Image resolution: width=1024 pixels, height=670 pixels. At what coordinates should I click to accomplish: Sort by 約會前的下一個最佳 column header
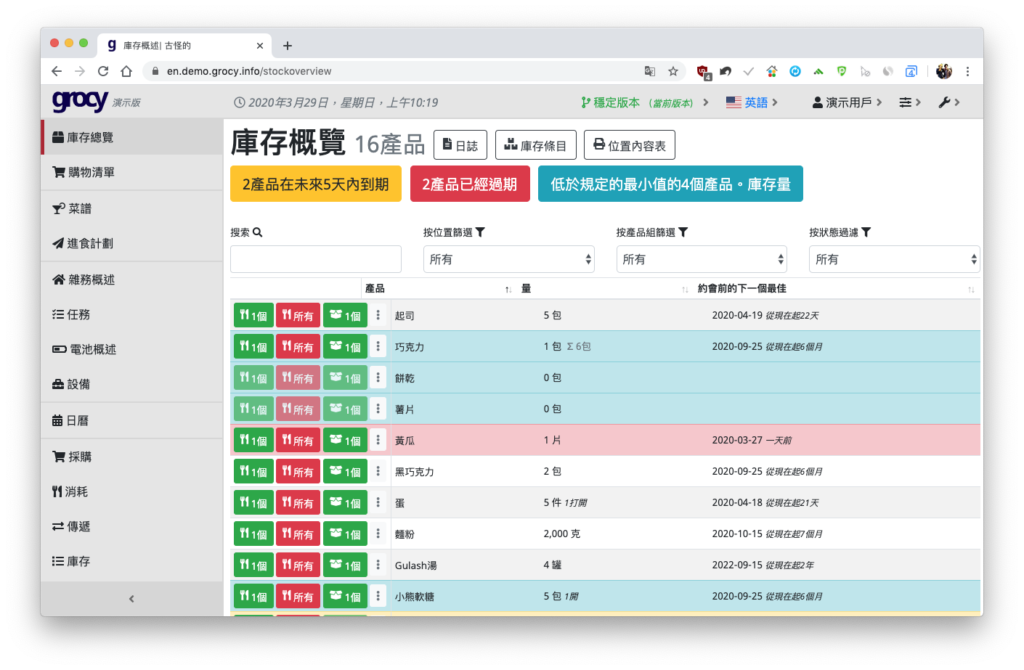click(836, 289)
